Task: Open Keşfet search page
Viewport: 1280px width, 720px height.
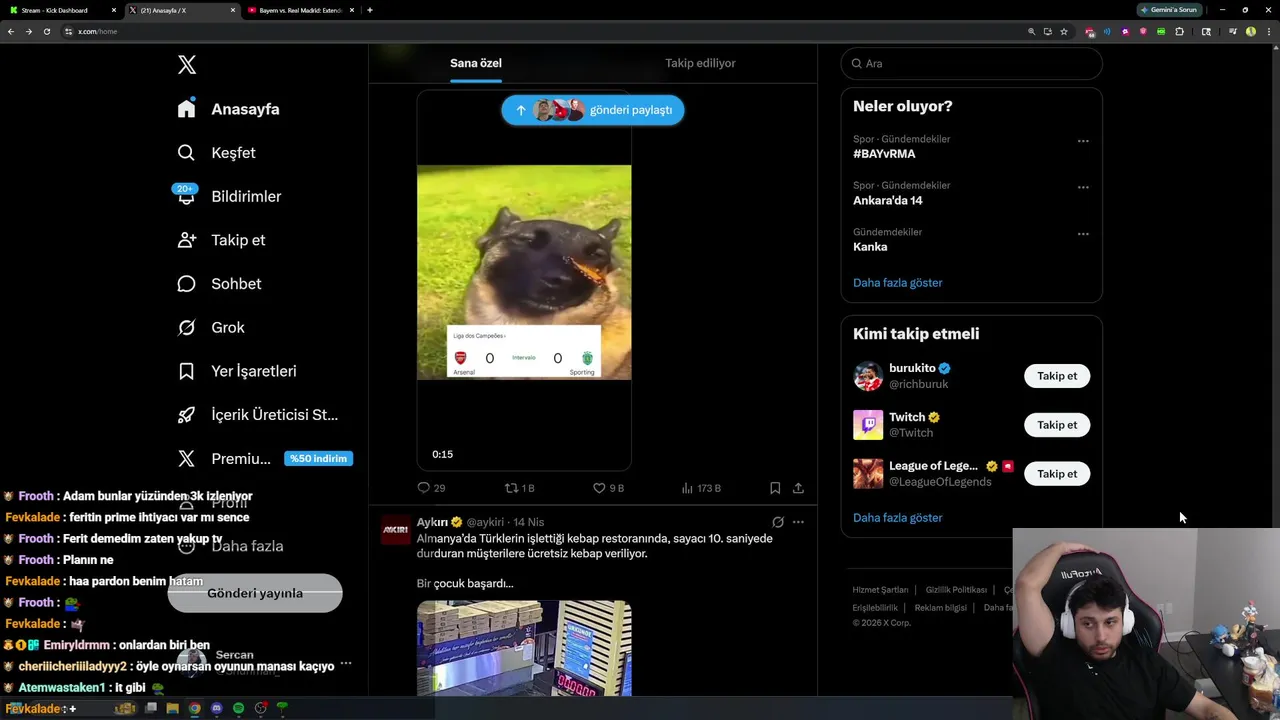Action: tap(217, 153)
